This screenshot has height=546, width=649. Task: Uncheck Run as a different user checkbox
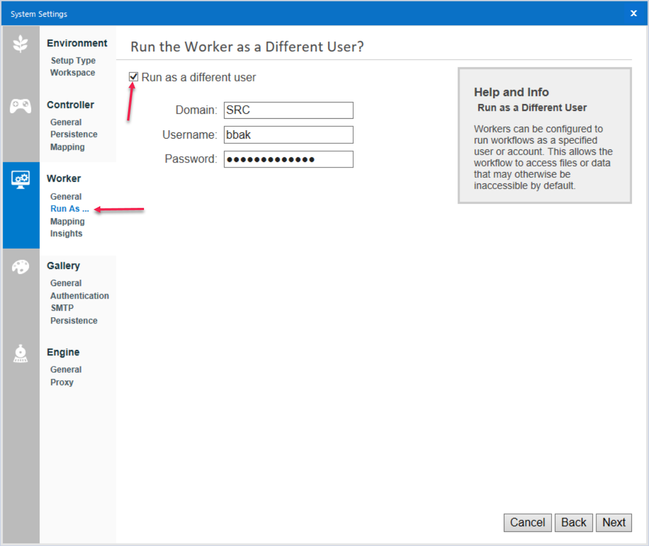click(133, 77)
